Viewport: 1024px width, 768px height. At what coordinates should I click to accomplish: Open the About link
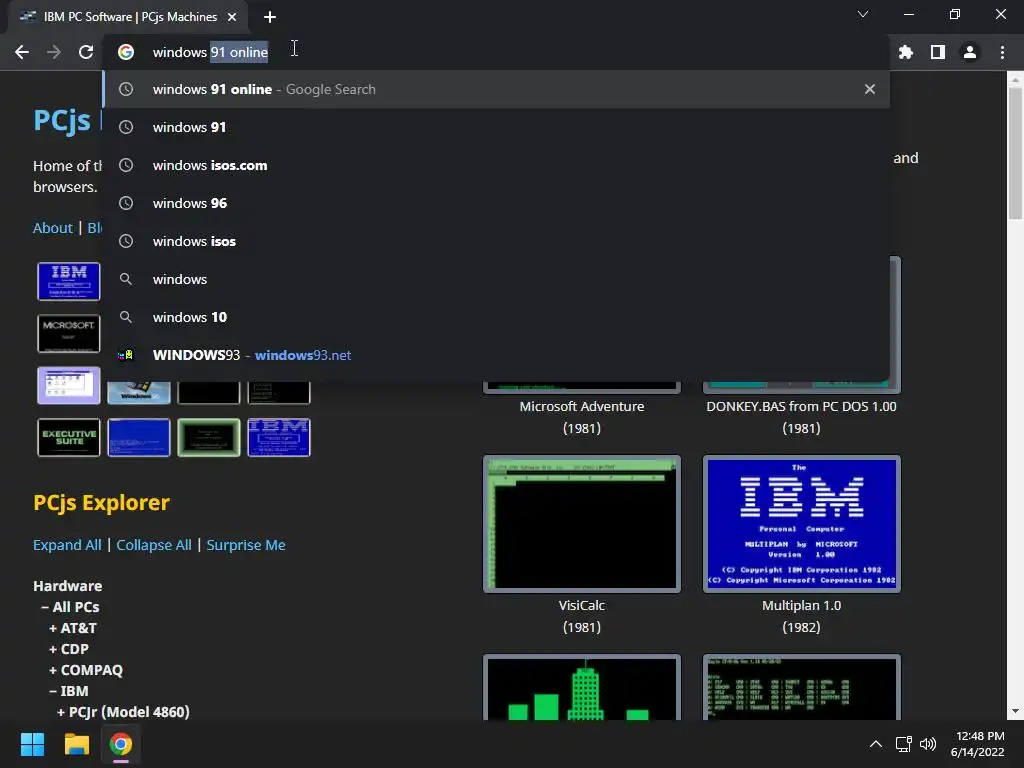click(53, 228)
